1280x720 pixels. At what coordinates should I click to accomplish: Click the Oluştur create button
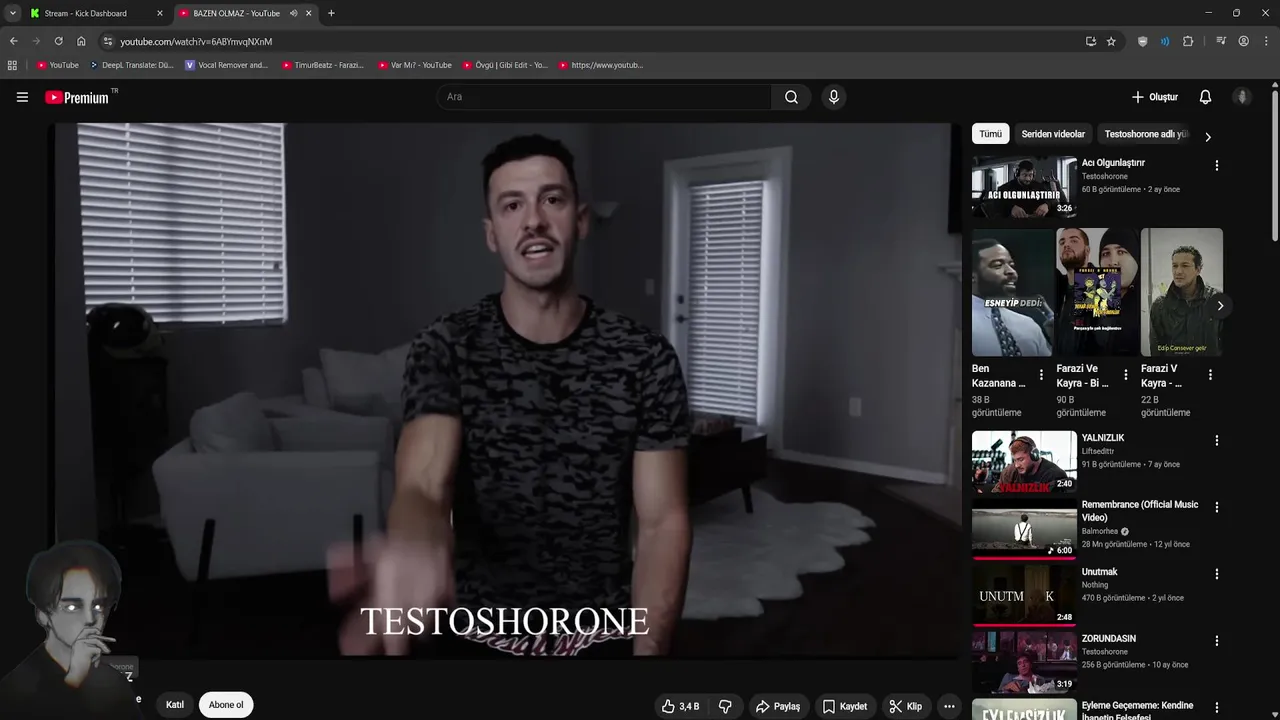(1155, 97)
